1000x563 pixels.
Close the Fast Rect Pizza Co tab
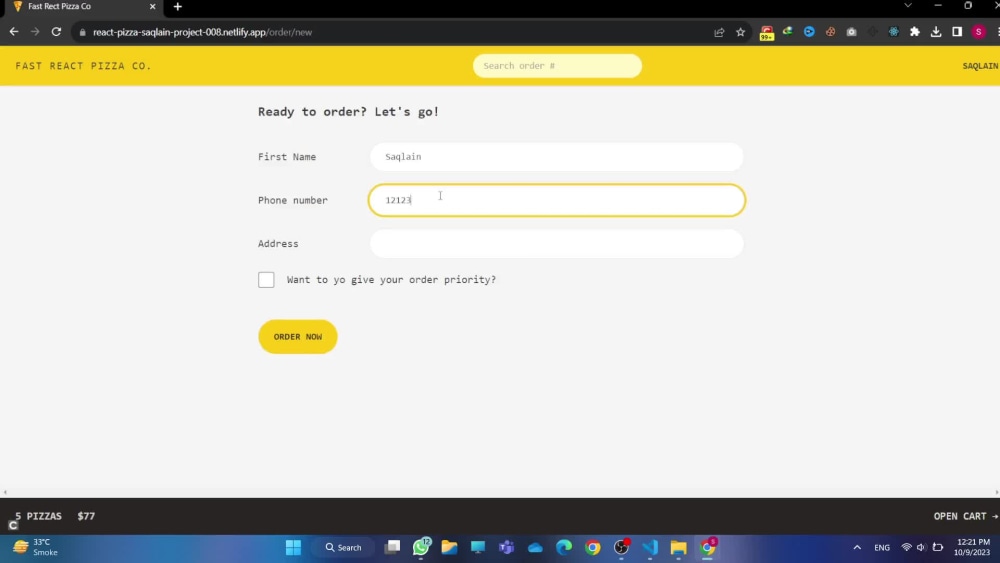(152, 6)
